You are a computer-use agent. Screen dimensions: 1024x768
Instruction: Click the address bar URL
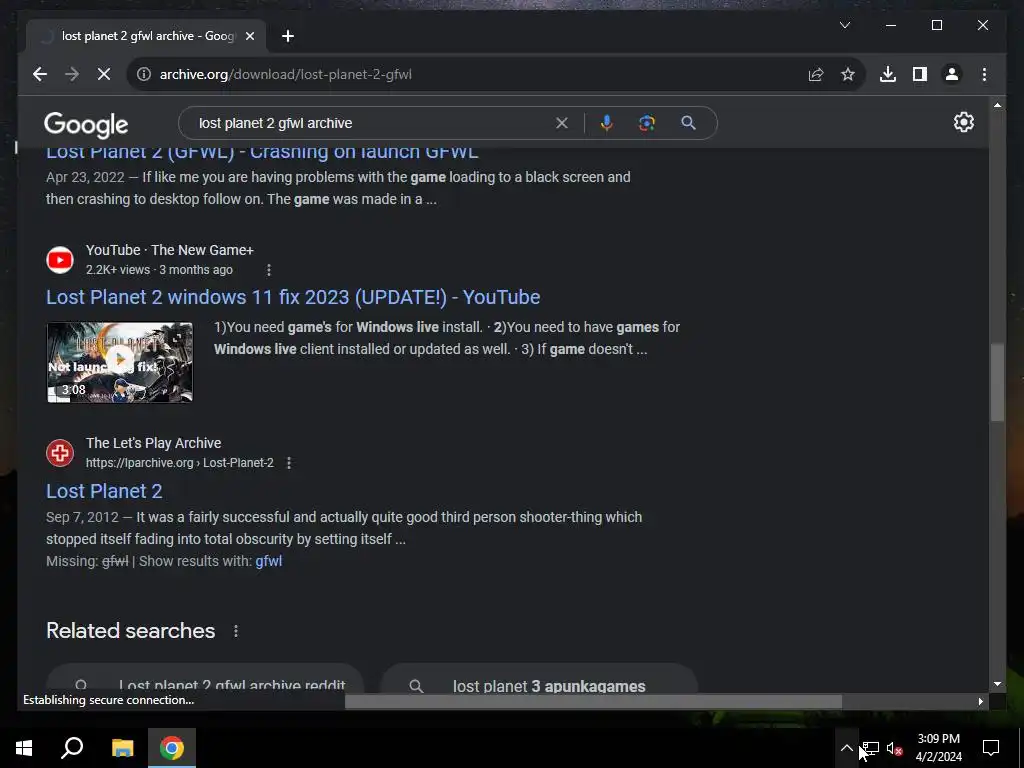coord(285,74)
